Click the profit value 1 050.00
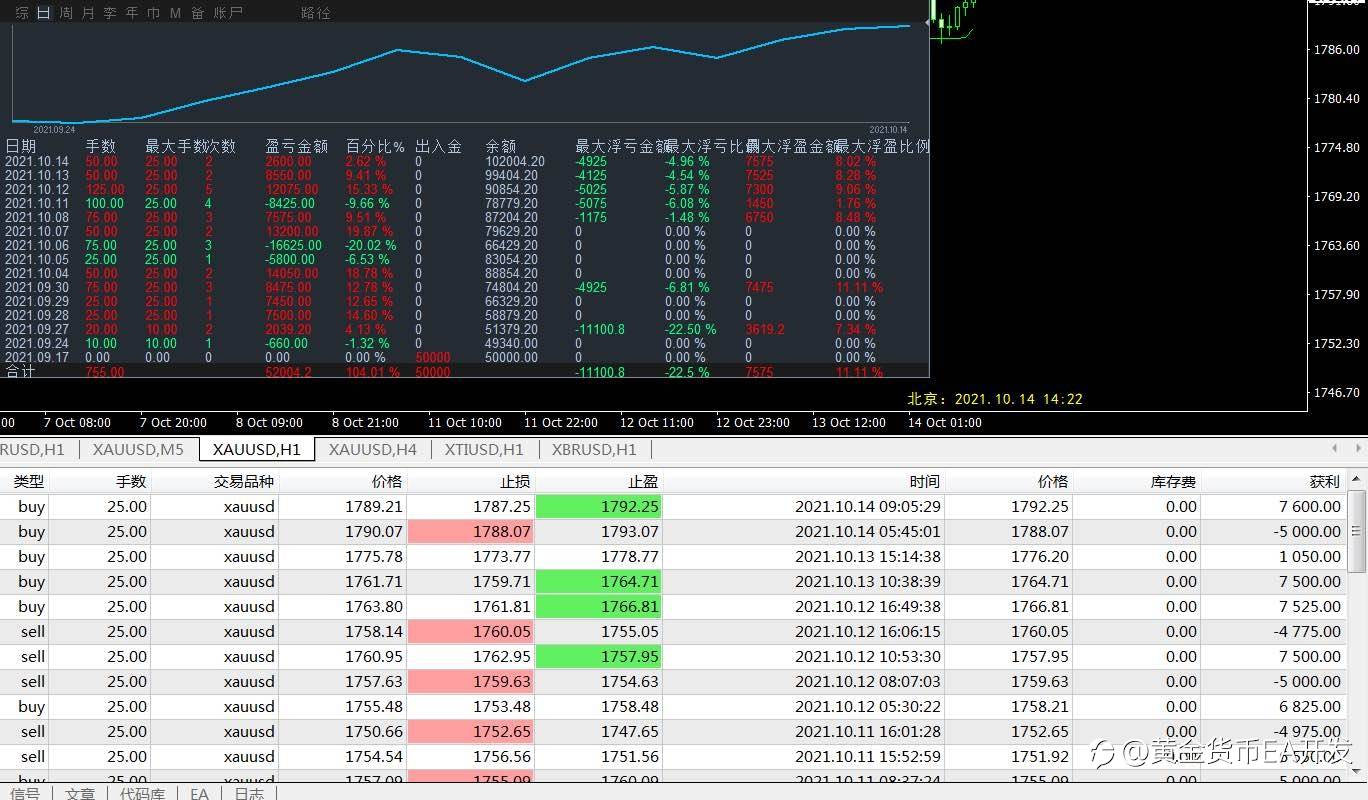The width and height of the screenshot is (1368, 800). pyautogui.click(x=1310, y=557)
